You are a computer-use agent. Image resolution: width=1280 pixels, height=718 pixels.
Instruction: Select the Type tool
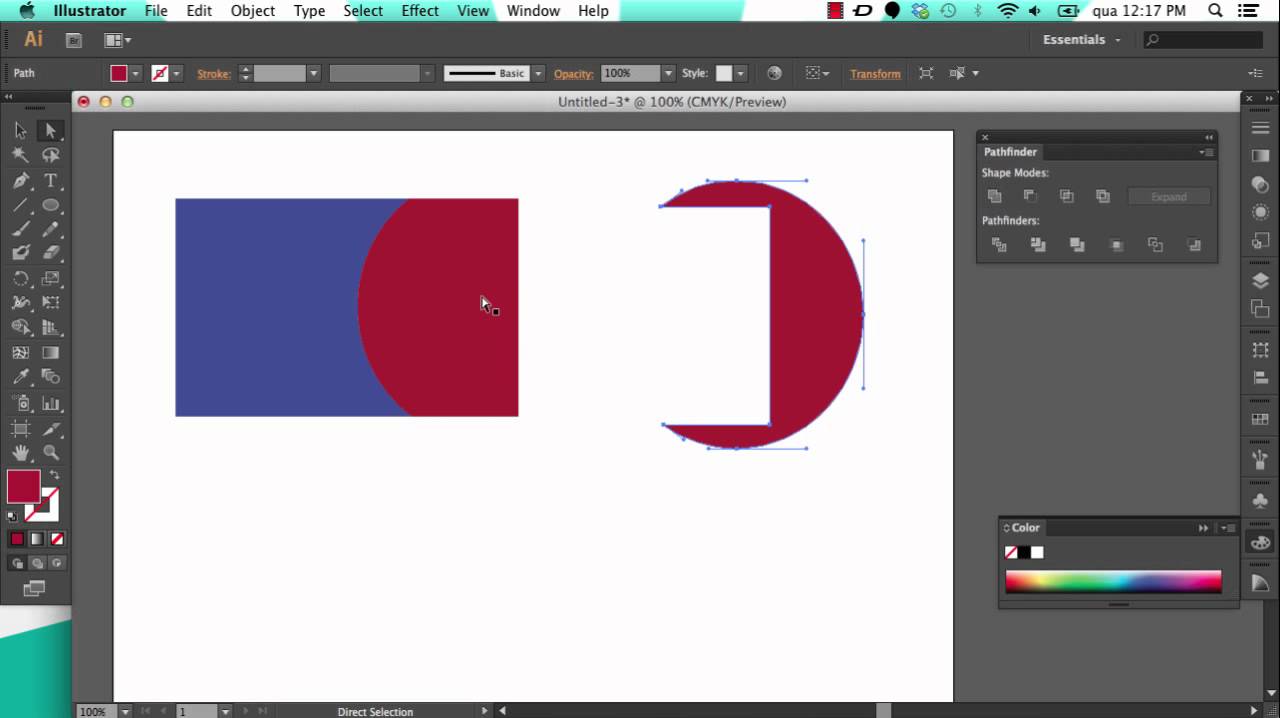50,181
